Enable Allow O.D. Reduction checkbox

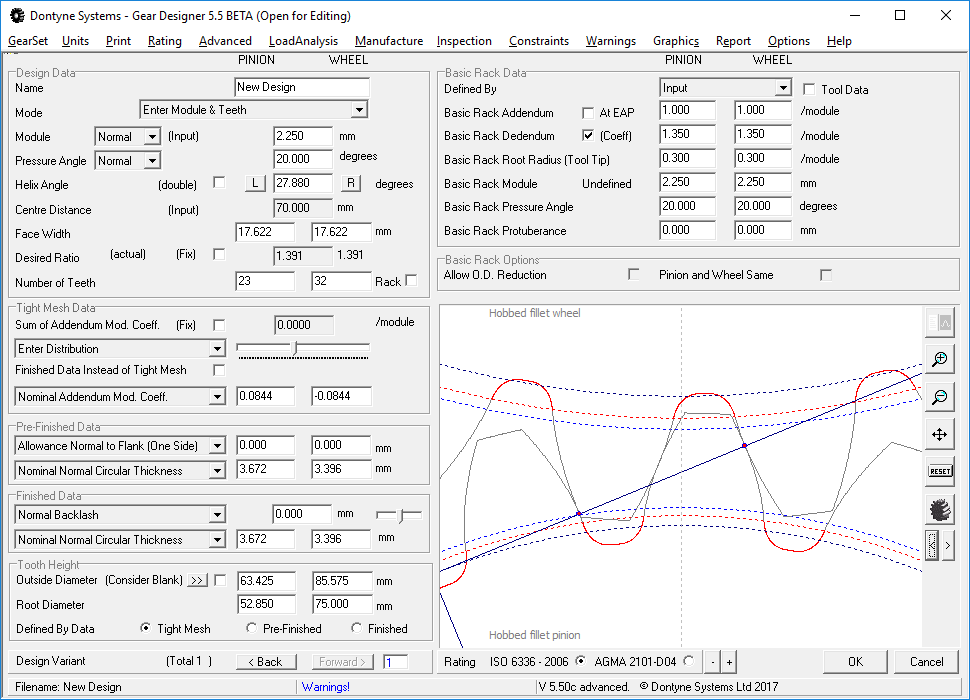tap(633, 274)
